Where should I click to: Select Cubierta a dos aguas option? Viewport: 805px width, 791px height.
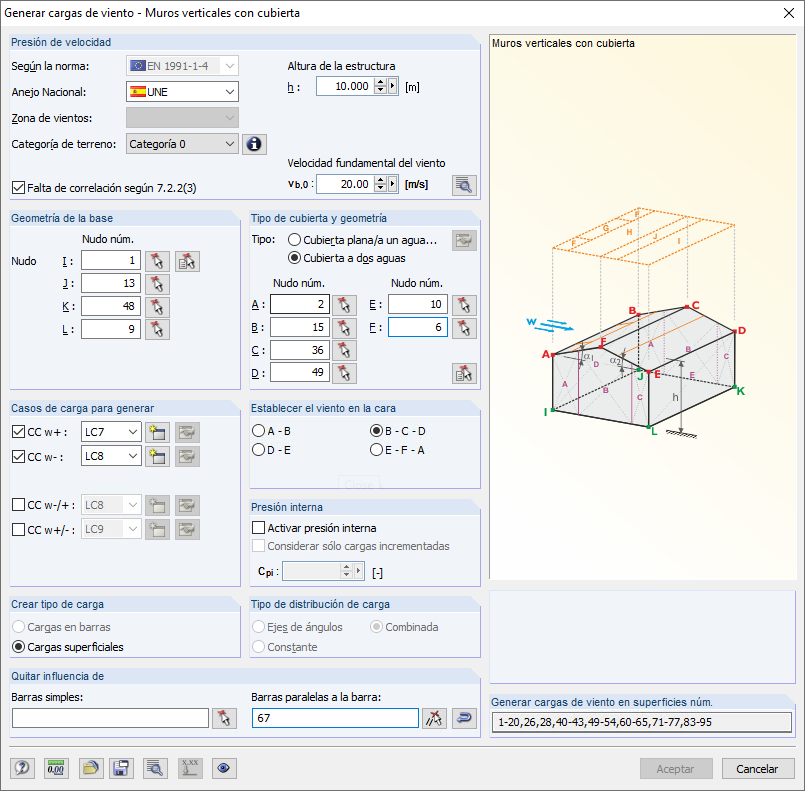click(294, 258)
